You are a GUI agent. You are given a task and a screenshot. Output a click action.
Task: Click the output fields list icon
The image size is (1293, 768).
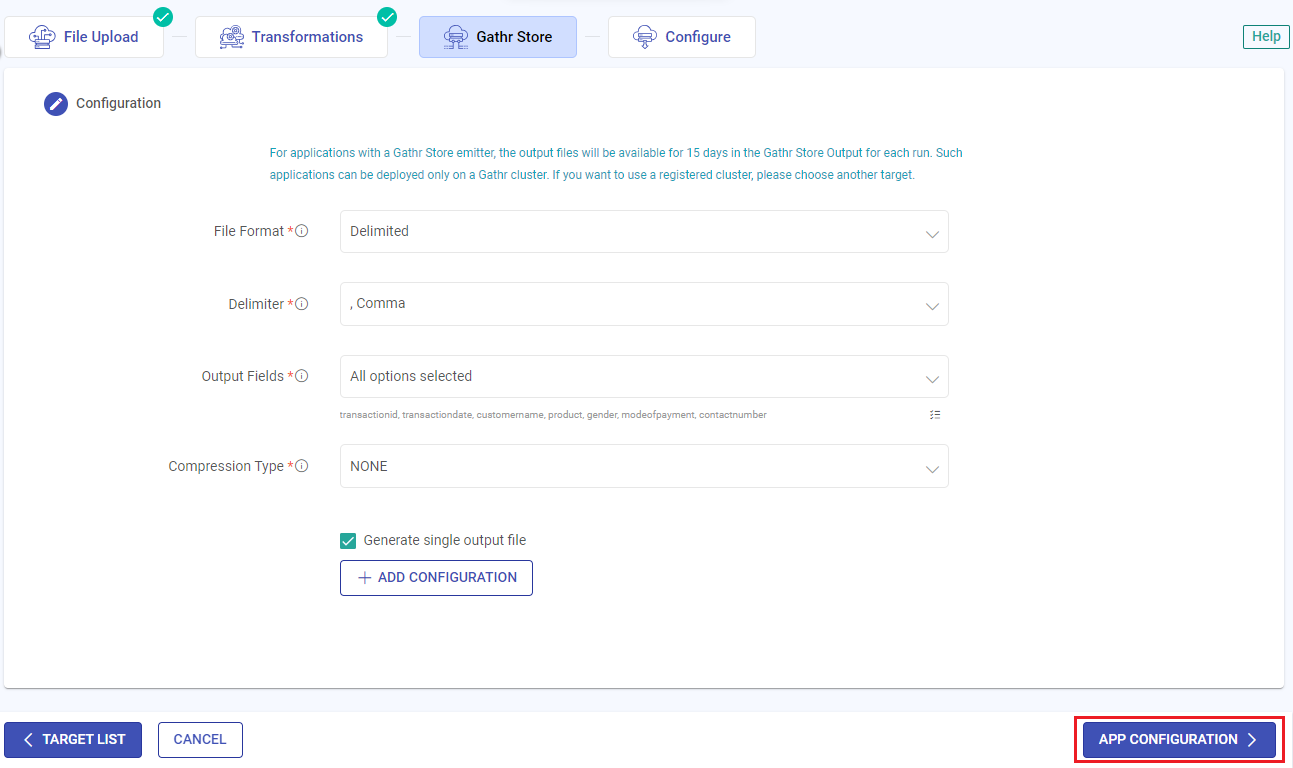[x=934, y=414]
